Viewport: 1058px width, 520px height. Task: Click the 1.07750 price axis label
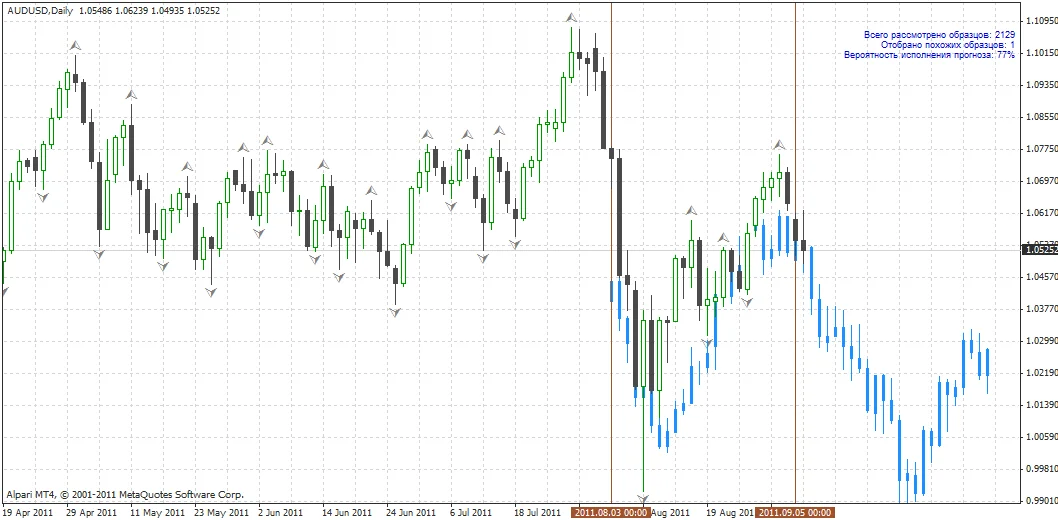tap(1041, 149)
